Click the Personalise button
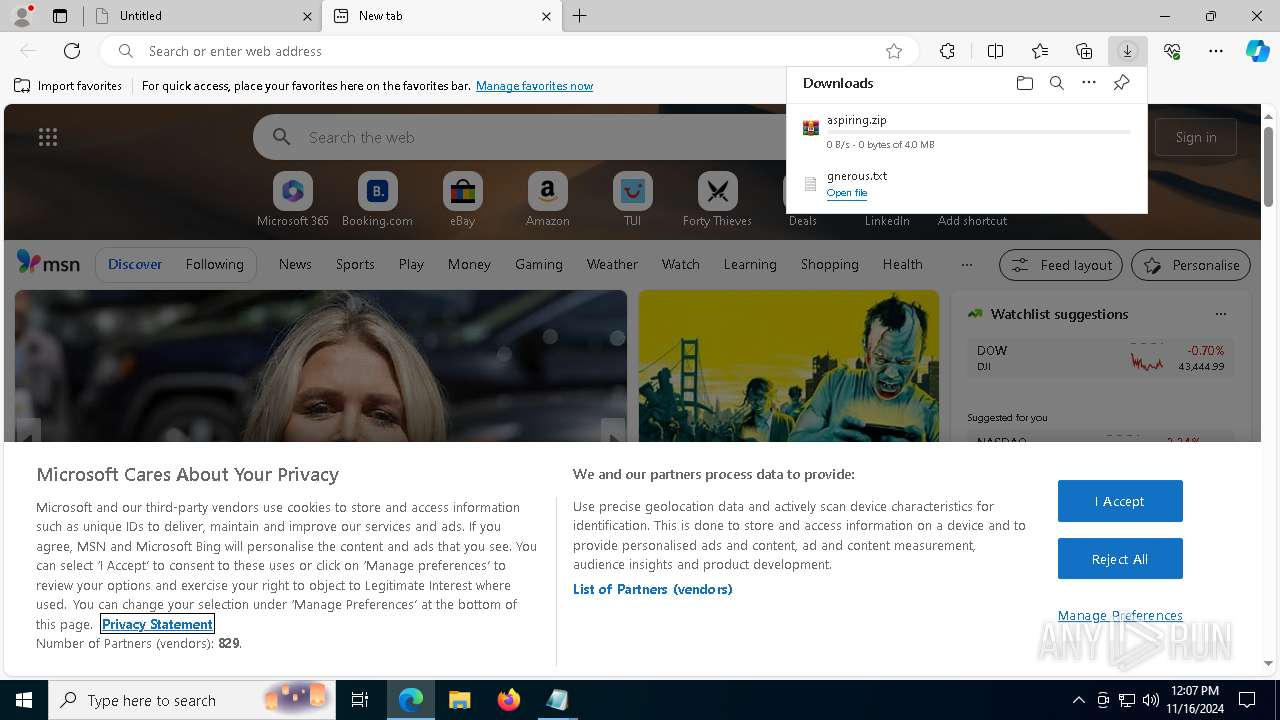The width and height of the screenshot is (1280, 720). [x=1191, y=265]
